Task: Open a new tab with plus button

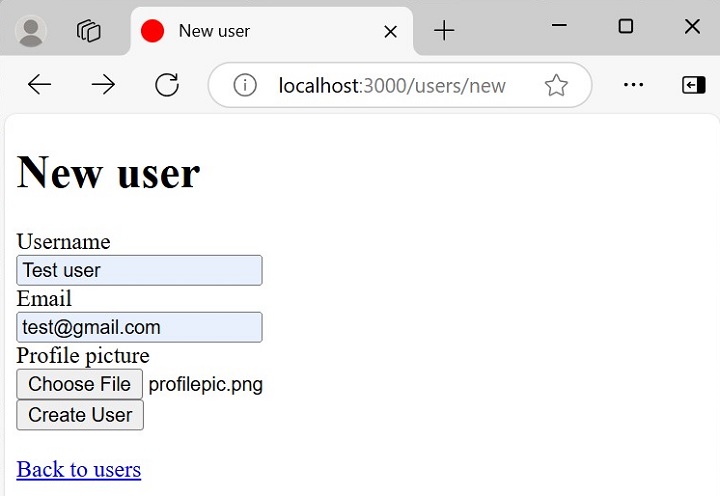Action: 444,31
